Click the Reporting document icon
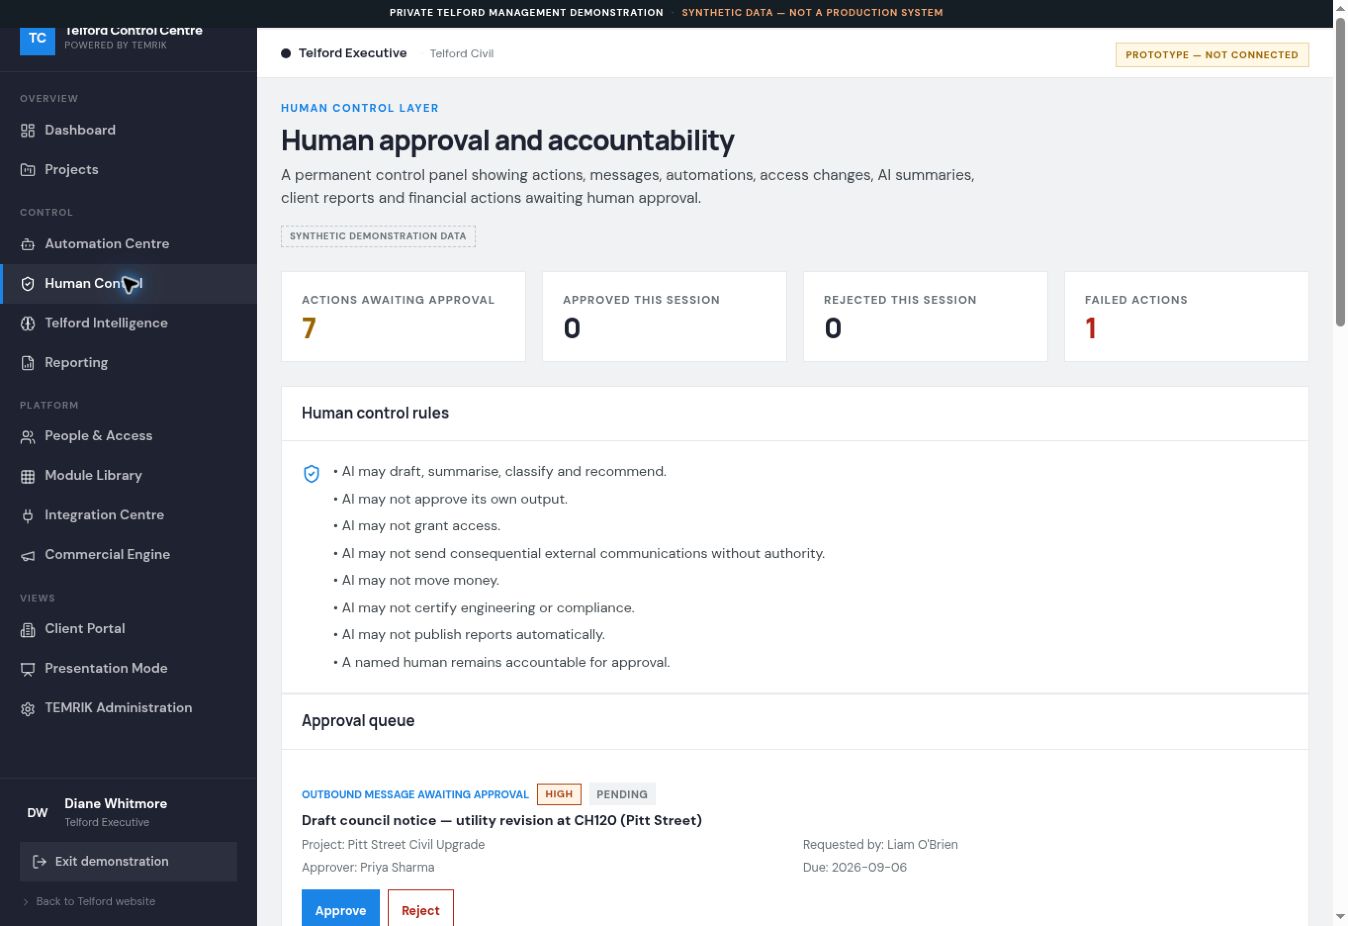This screenshot has height=926, width=1348. (28, 363)
